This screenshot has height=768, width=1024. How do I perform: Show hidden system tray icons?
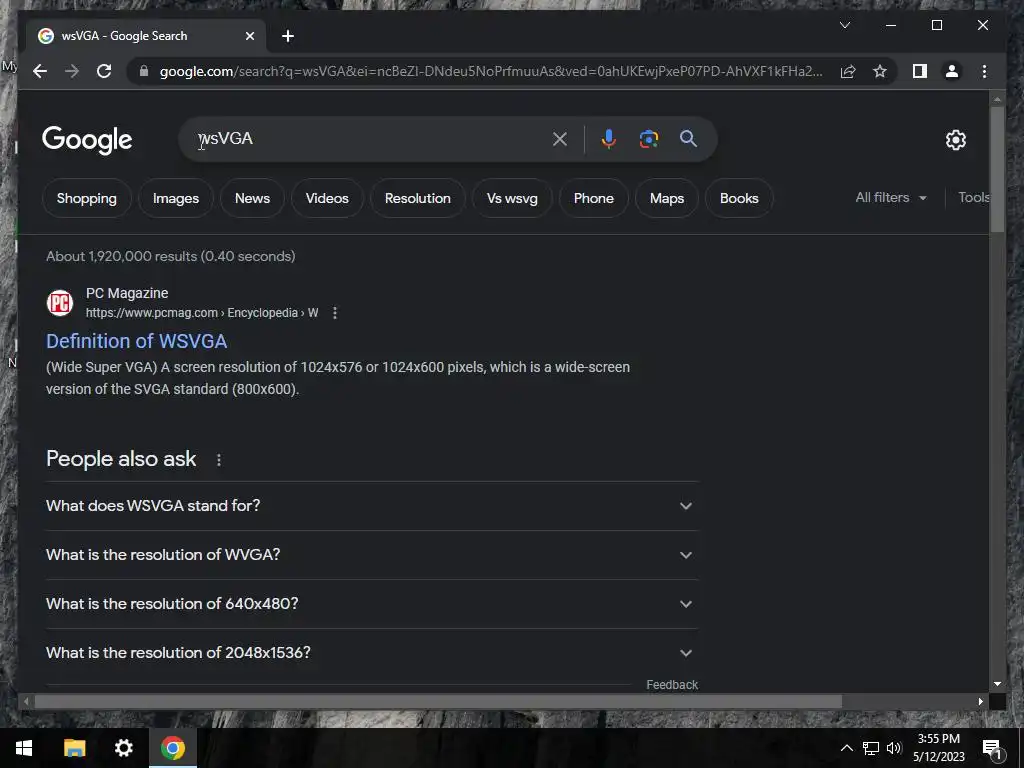click(846, 748)
